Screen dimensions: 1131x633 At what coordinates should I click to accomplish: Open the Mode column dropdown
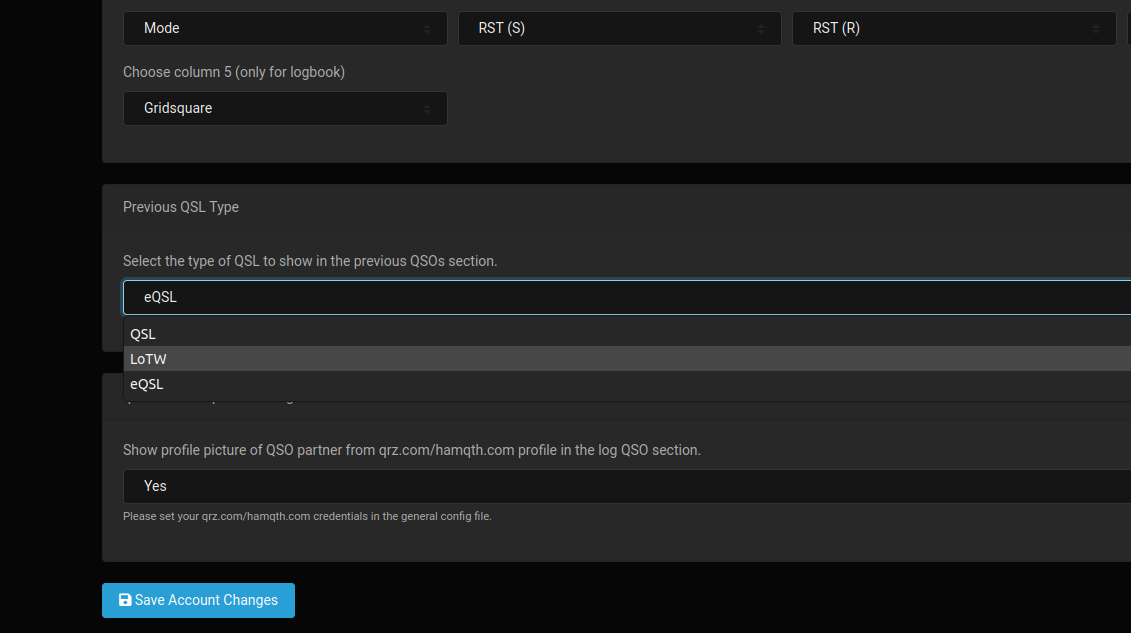point(285,28)
